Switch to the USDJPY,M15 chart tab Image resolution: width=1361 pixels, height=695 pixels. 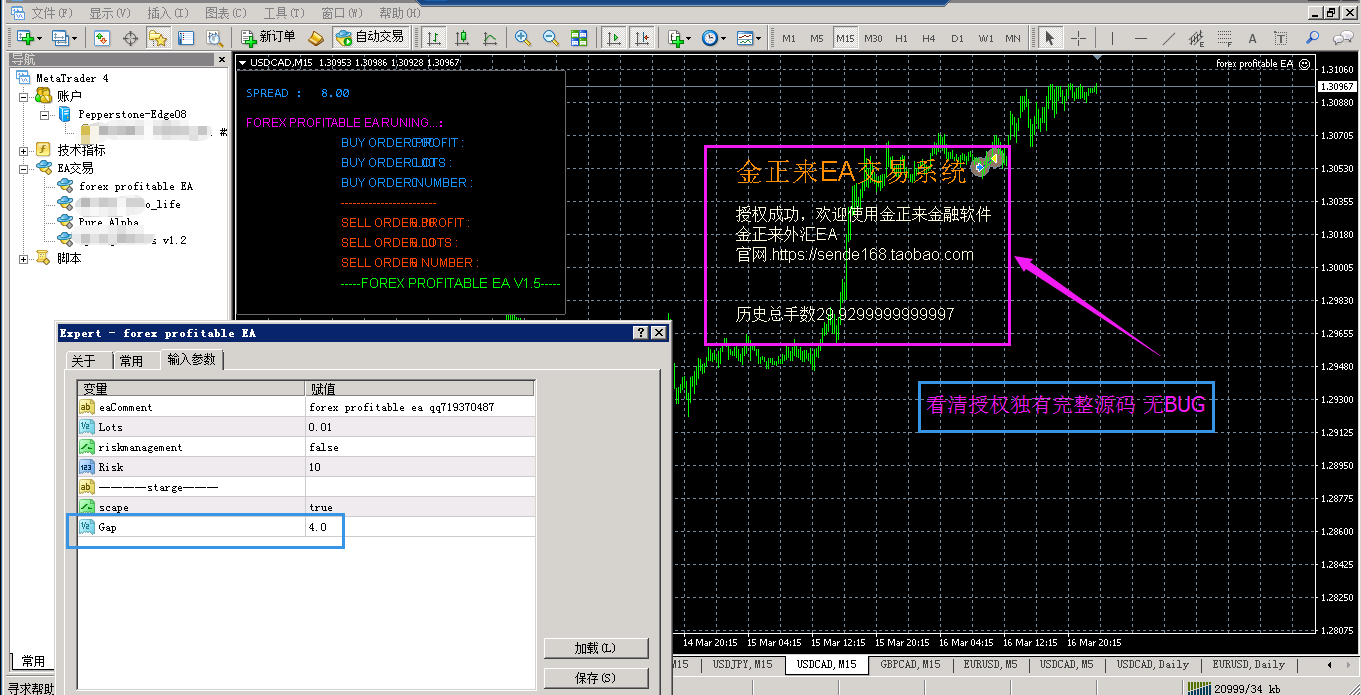pos(742,664)
